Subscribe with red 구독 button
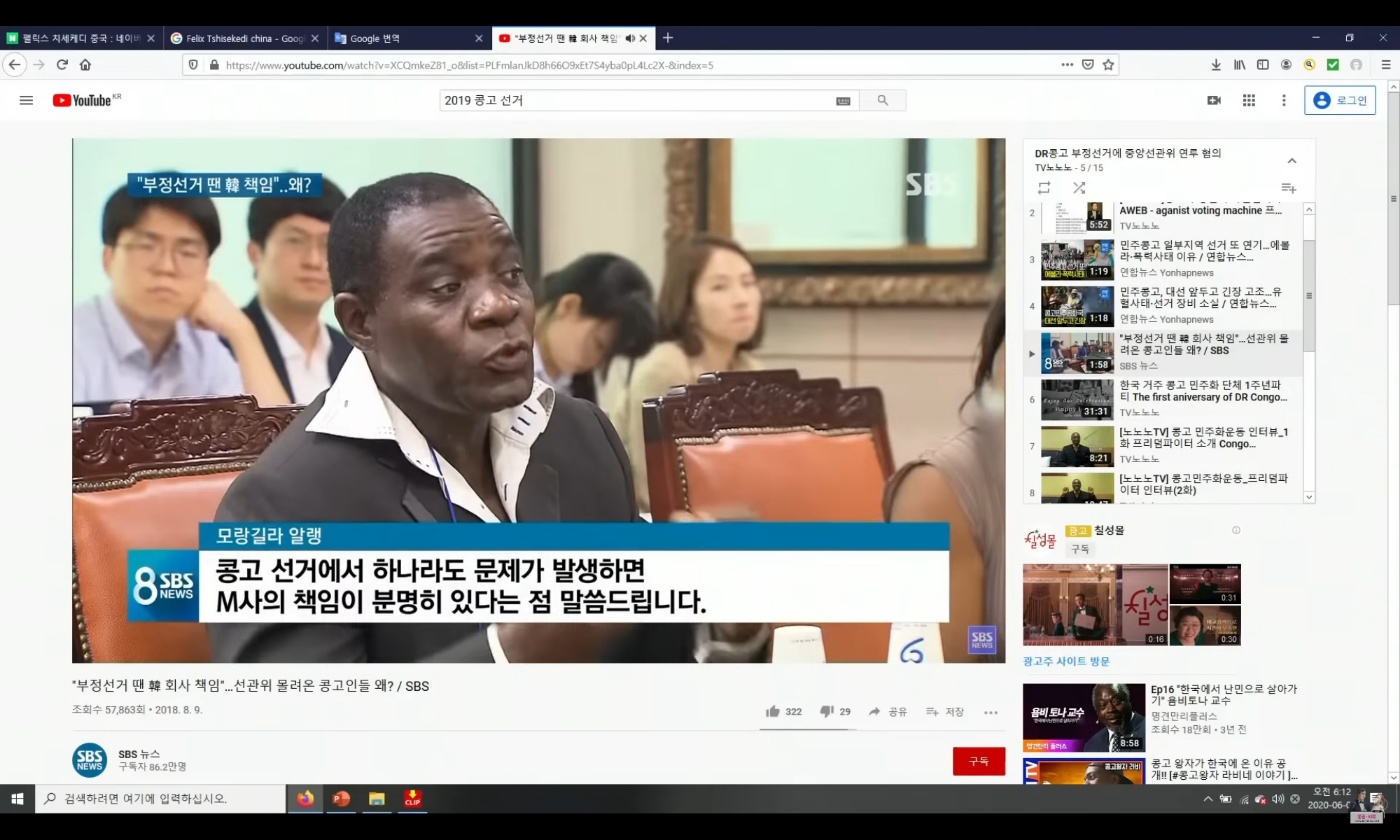The height and width of the screenshot is (840, 1400). click(979, 761)
